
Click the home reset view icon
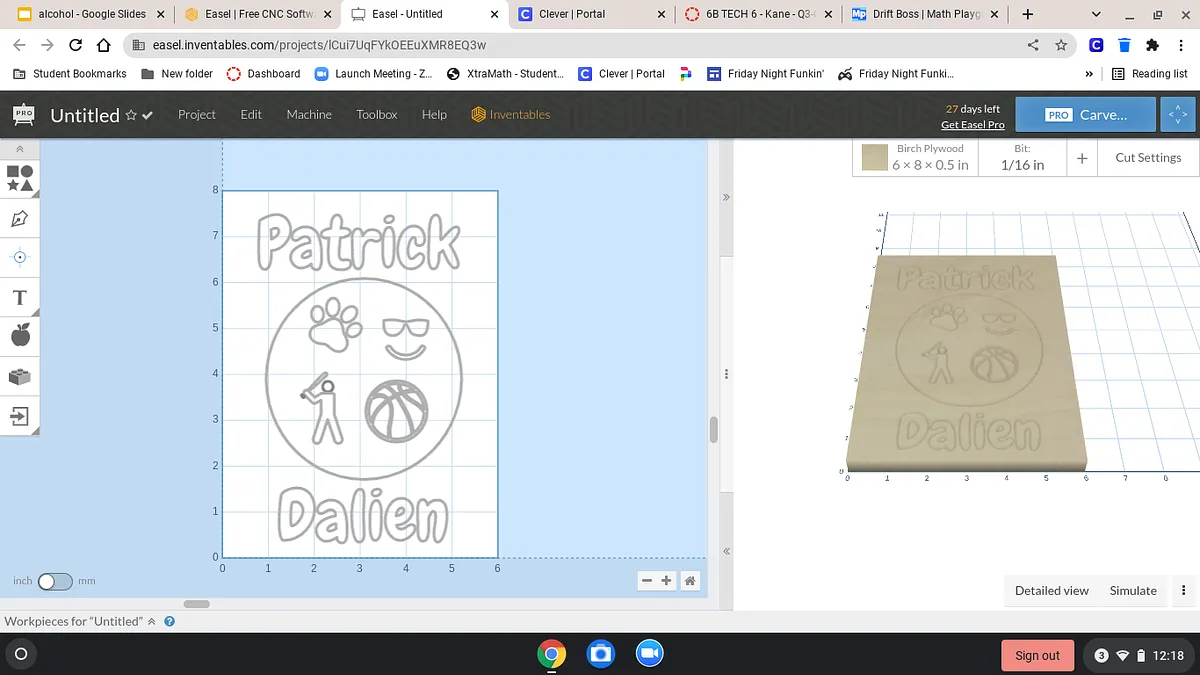pos(690,581)
